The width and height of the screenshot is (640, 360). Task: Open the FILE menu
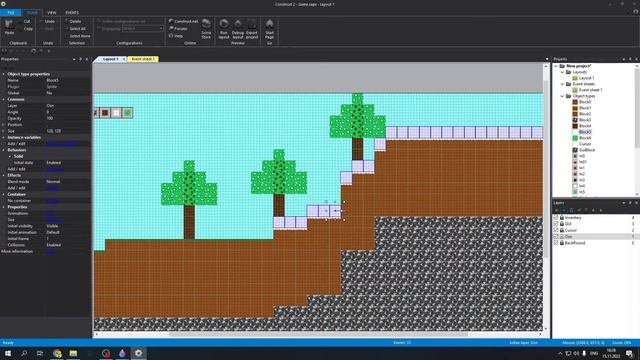[x=11, y=13]
